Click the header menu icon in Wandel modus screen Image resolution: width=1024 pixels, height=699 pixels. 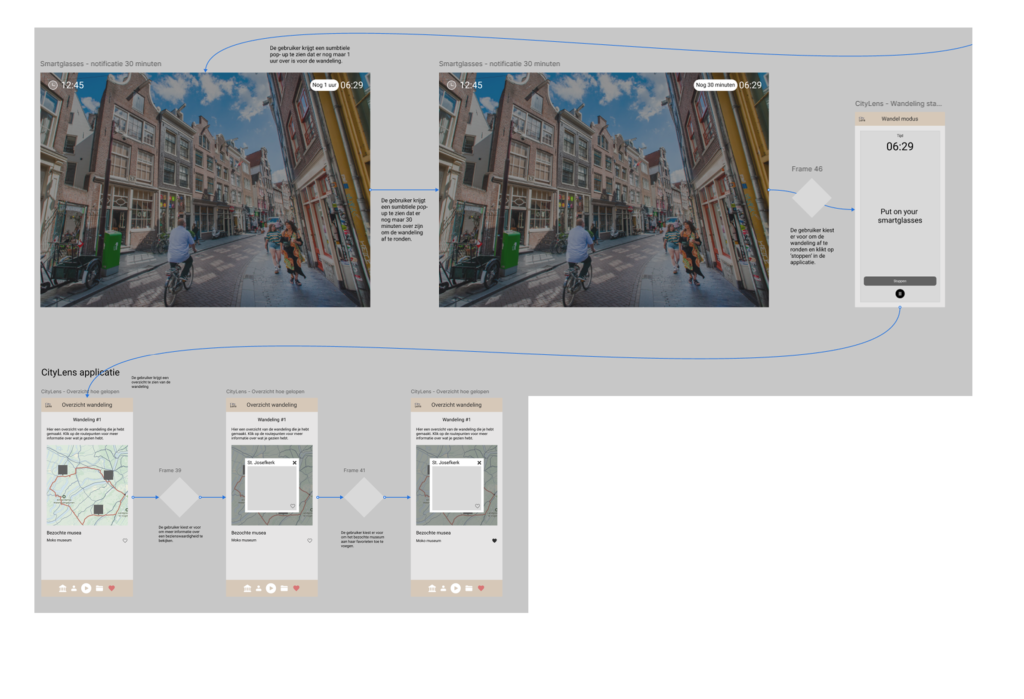point(862,119)
